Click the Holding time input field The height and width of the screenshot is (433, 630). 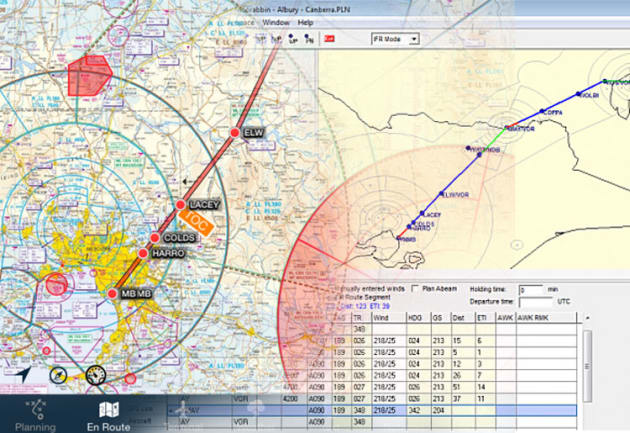(x=531, y=290)
